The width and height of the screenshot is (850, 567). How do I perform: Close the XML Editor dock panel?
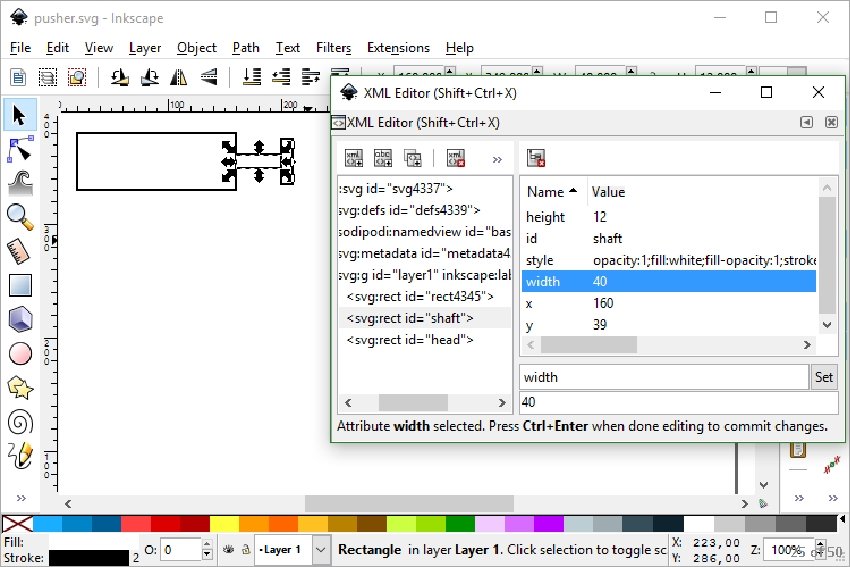tap(831, 122)
